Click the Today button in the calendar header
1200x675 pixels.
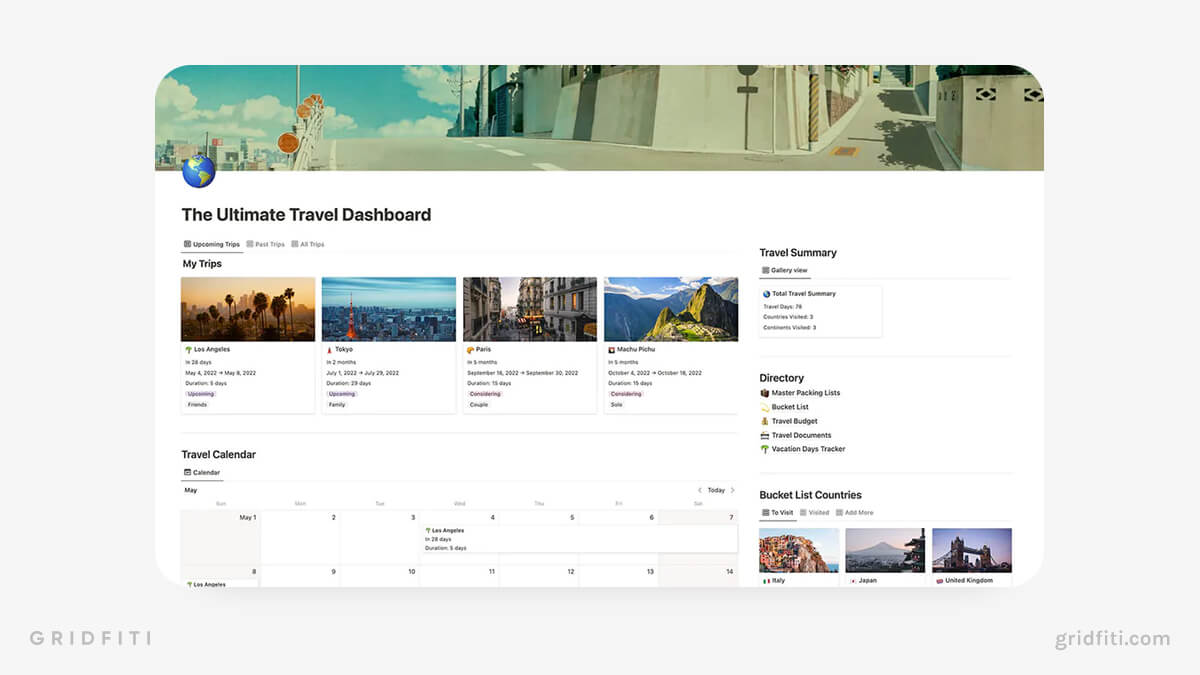pyautogui.click(x=716, y=490)
